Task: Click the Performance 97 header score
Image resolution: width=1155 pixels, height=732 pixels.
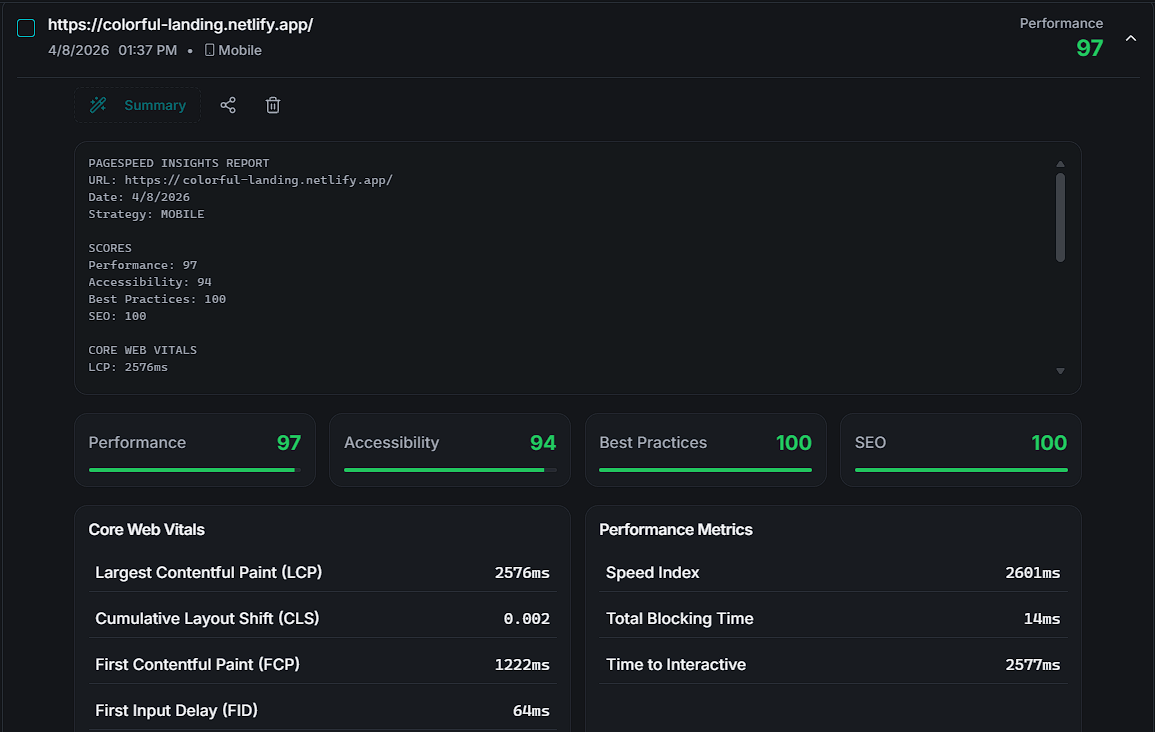Action: pos(1089,47)
